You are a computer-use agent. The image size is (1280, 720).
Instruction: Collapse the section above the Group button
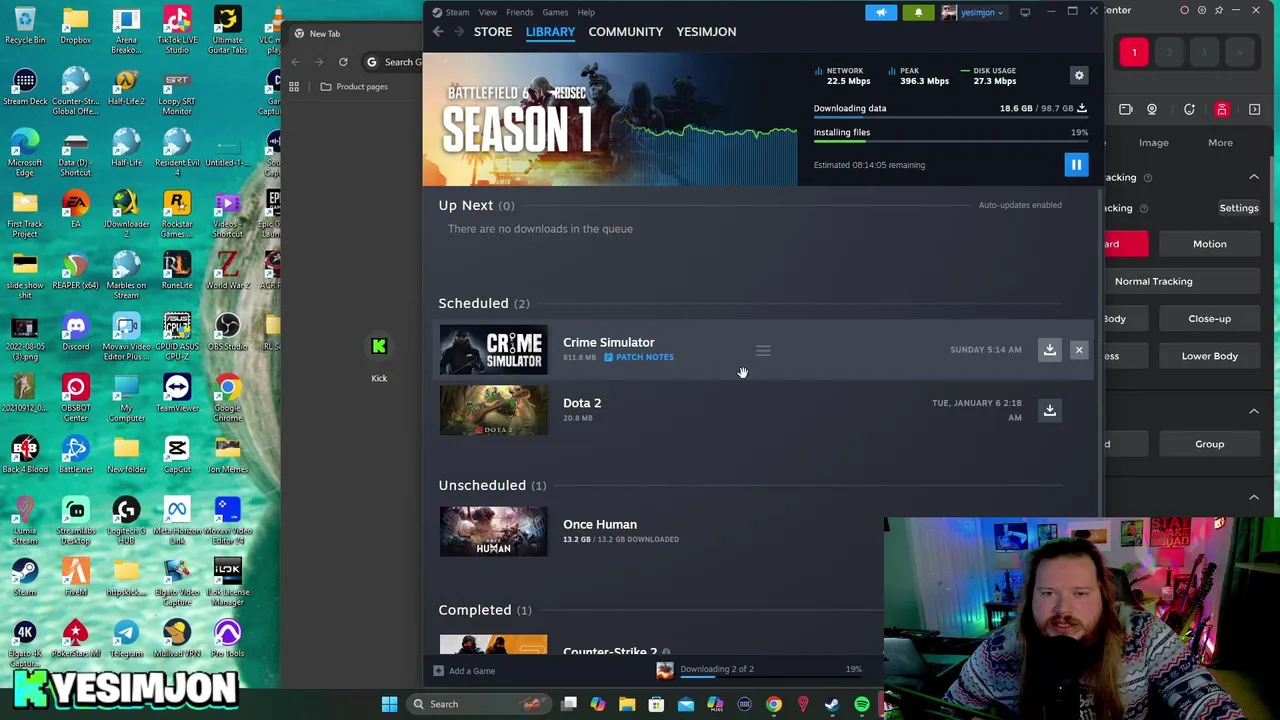tap(1254, 411)
